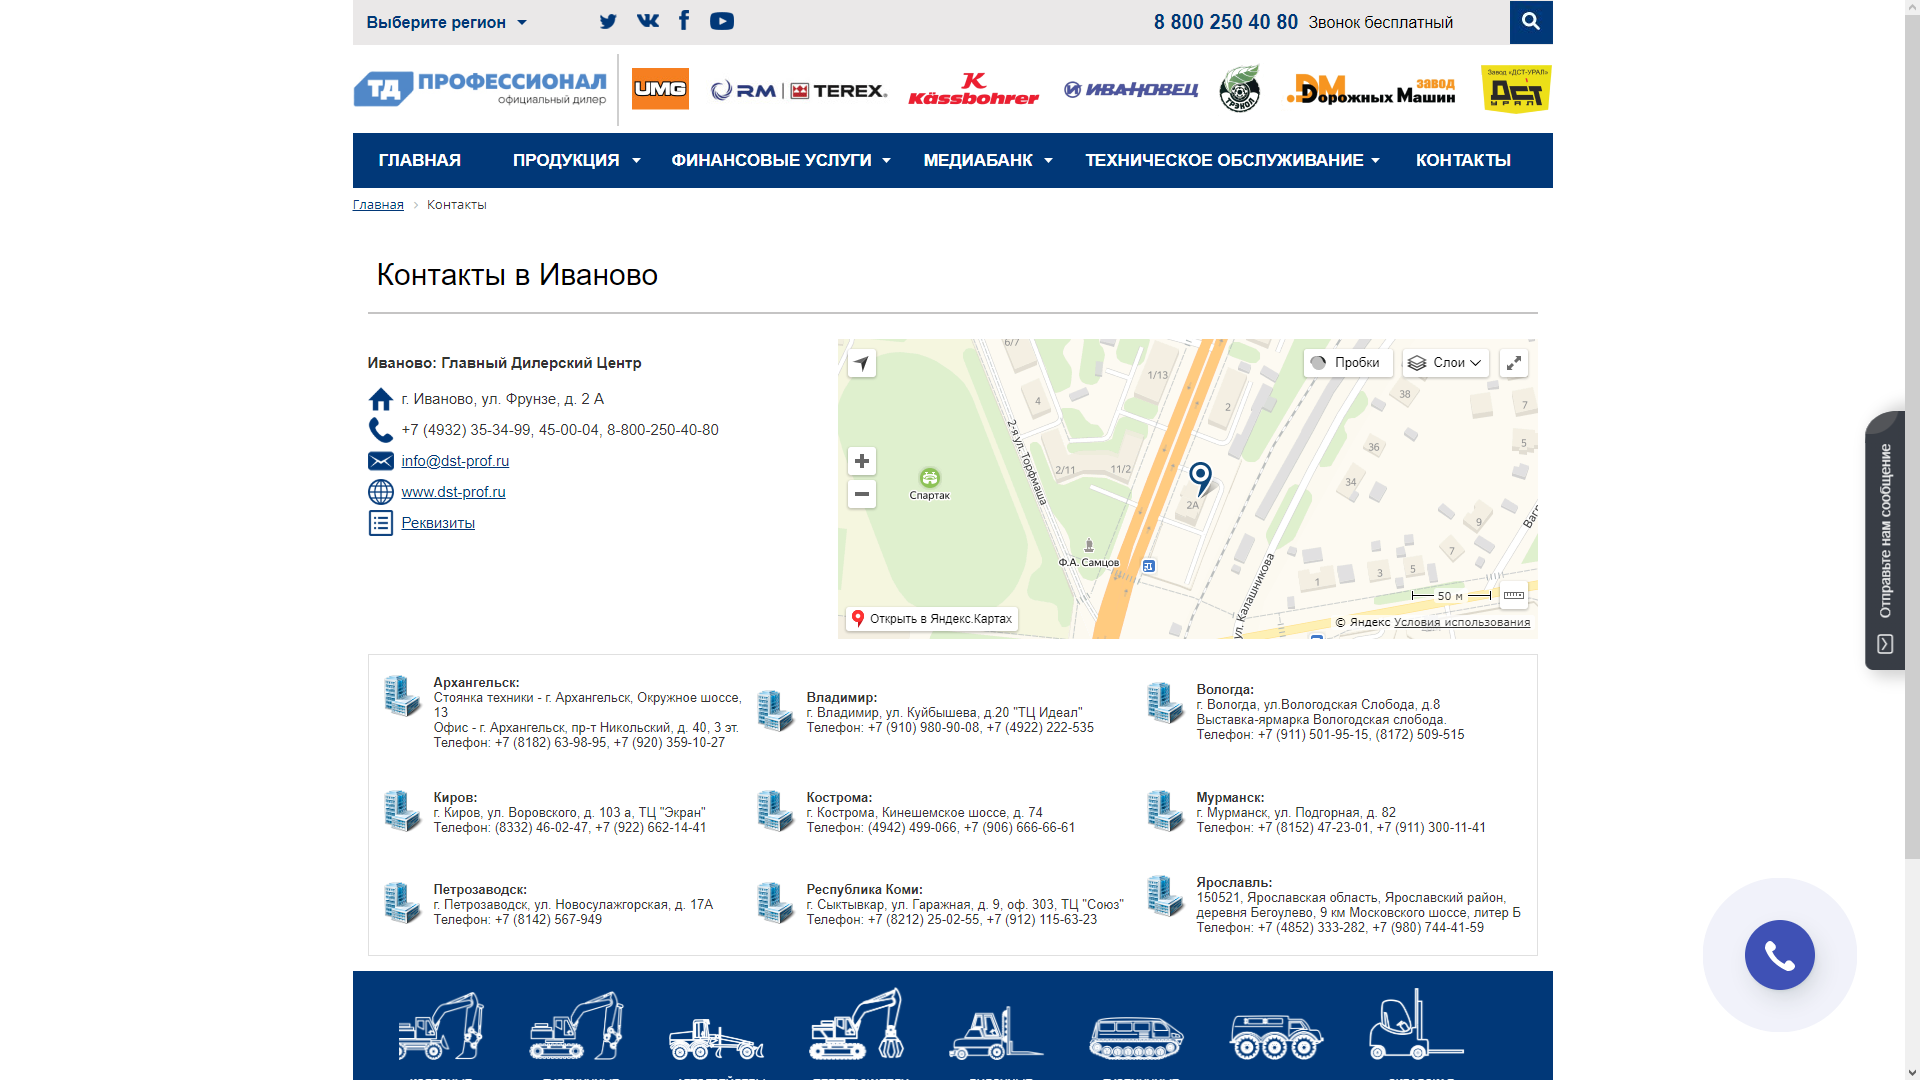Image resolution: width=1920 pixels, height=1080 pixels.
Task: Click the Вологда office building icon
Action: [x=1165, y=702]
